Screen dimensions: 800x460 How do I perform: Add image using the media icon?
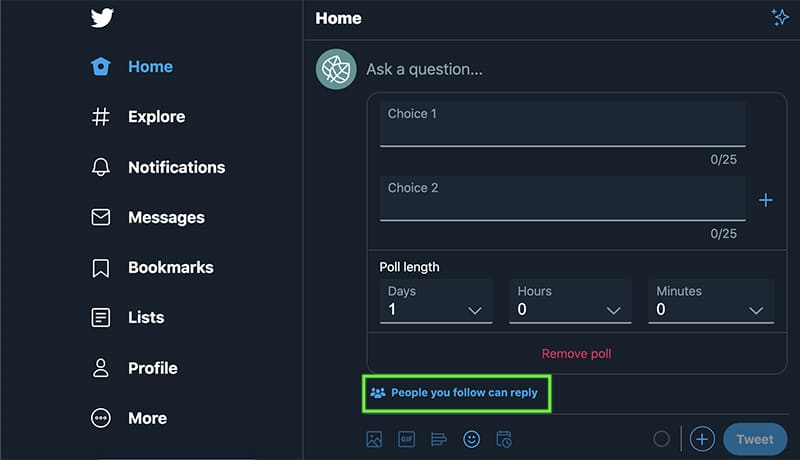pos(374,439)
